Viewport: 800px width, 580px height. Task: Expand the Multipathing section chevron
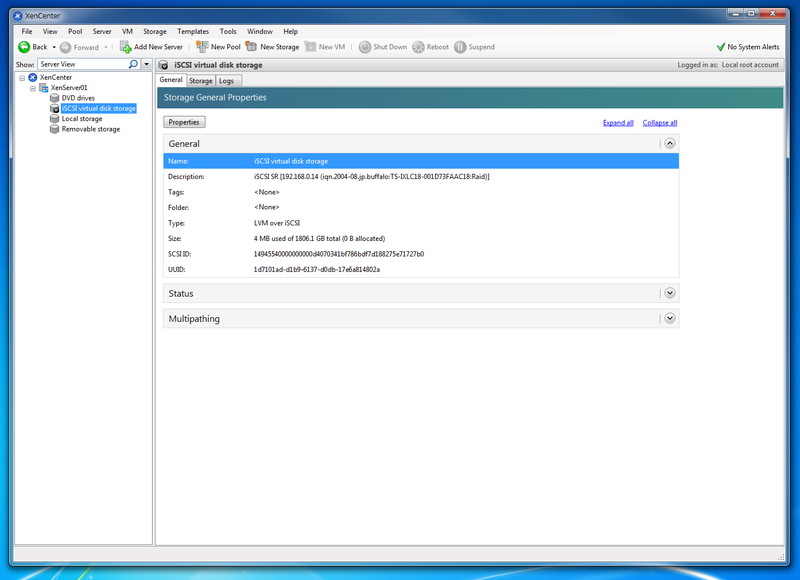670,318
